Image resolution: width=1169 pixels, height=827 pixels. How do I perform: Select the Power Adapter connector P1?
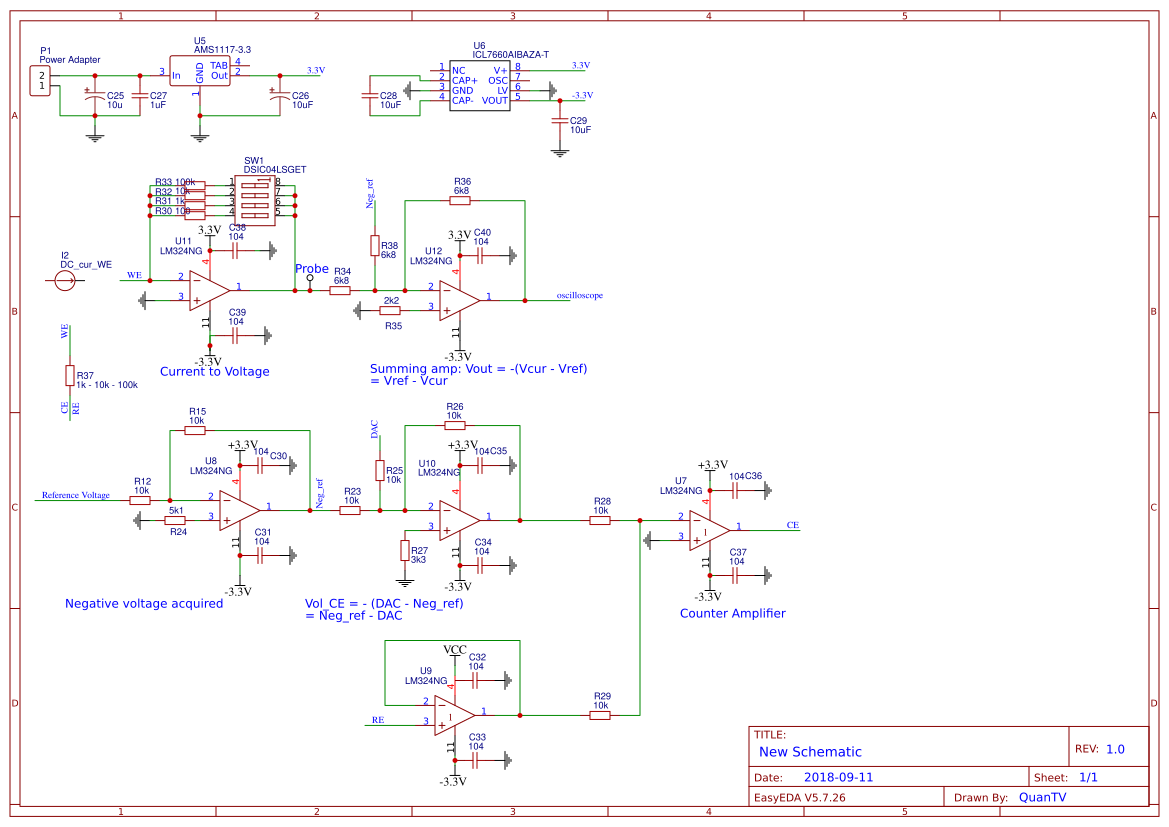pyautogui.click(x=42, y=80)
